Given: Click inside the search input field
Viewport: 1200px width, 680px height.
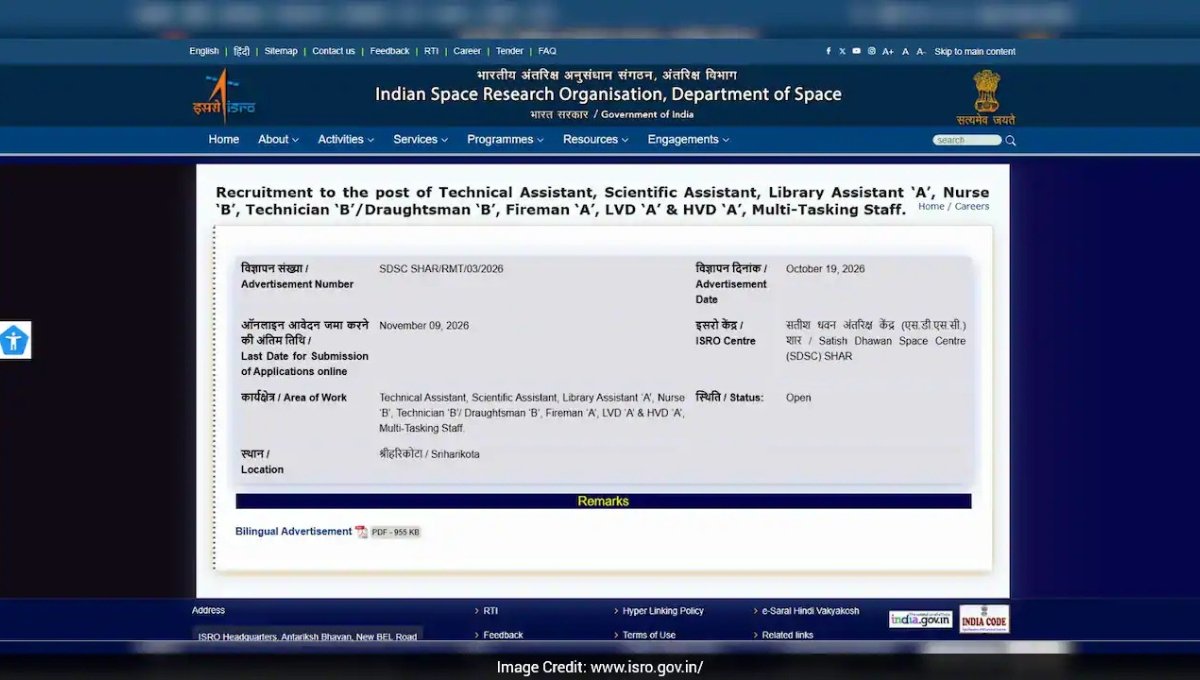Looking at the screenshot, I should [967, 140].
